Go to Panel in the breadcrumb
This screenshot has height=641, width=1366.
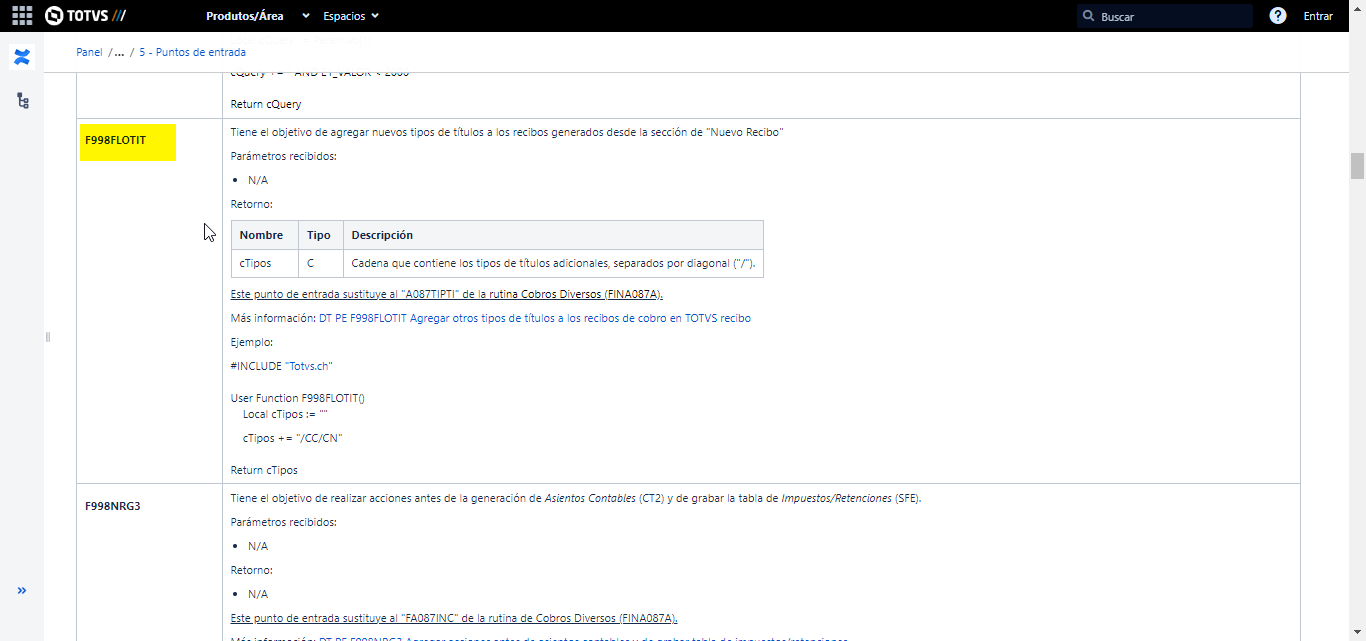click(89, 52)
